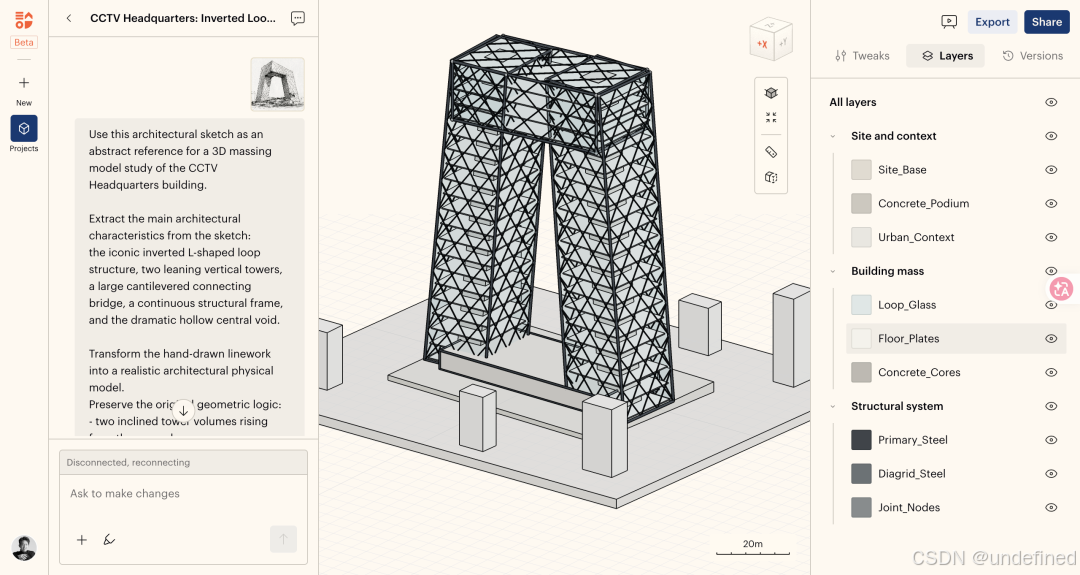Select the Loop_Glass layer name
The image size is (1080, 575).
click(906, 305)
